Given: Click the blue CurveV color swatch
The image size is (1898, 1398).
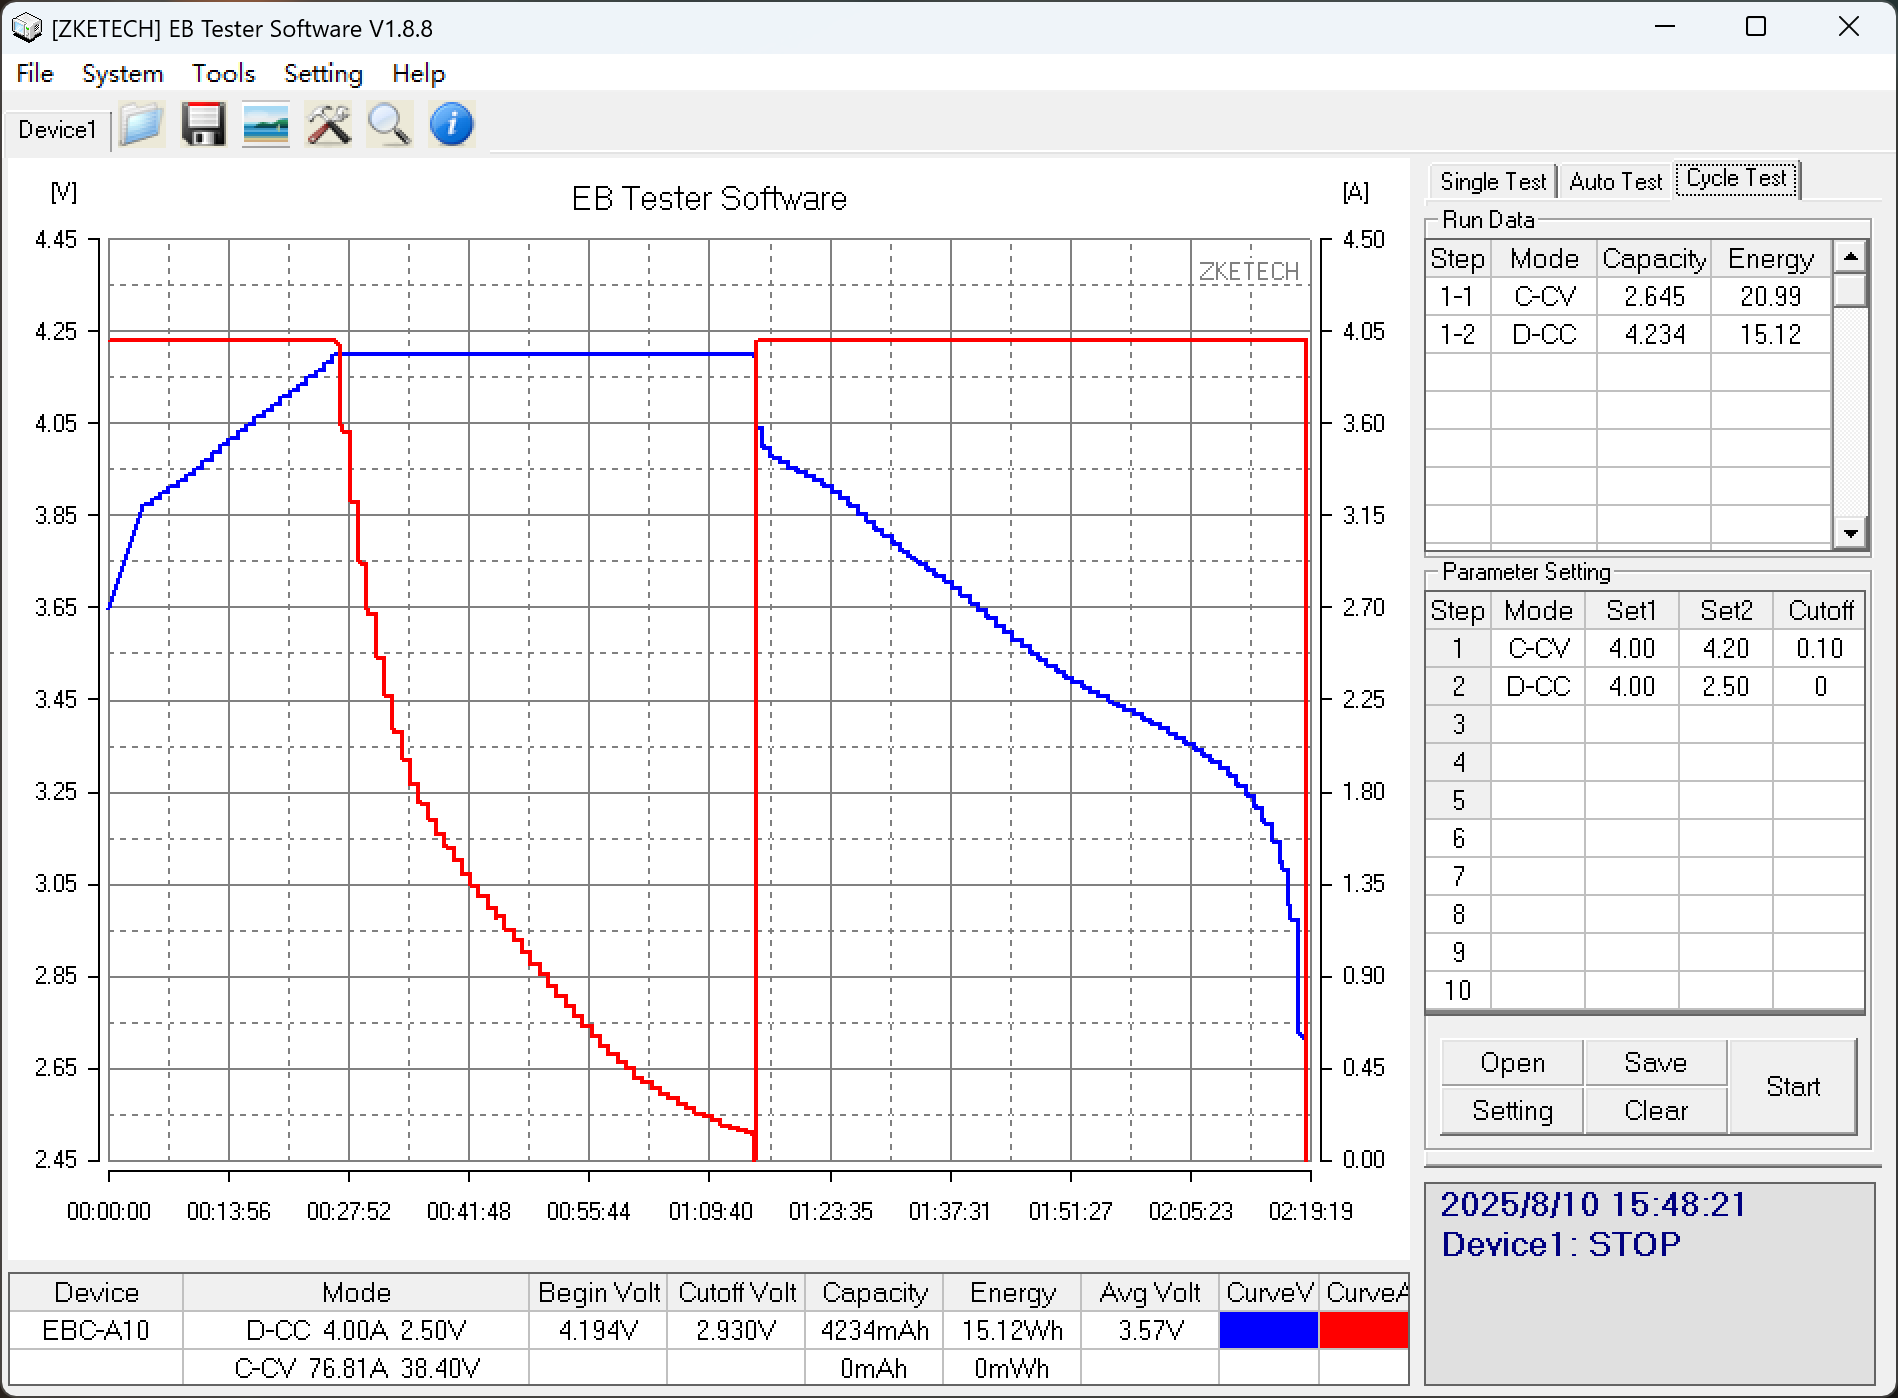Looking at the screenshot, I should point(1268,1330).
